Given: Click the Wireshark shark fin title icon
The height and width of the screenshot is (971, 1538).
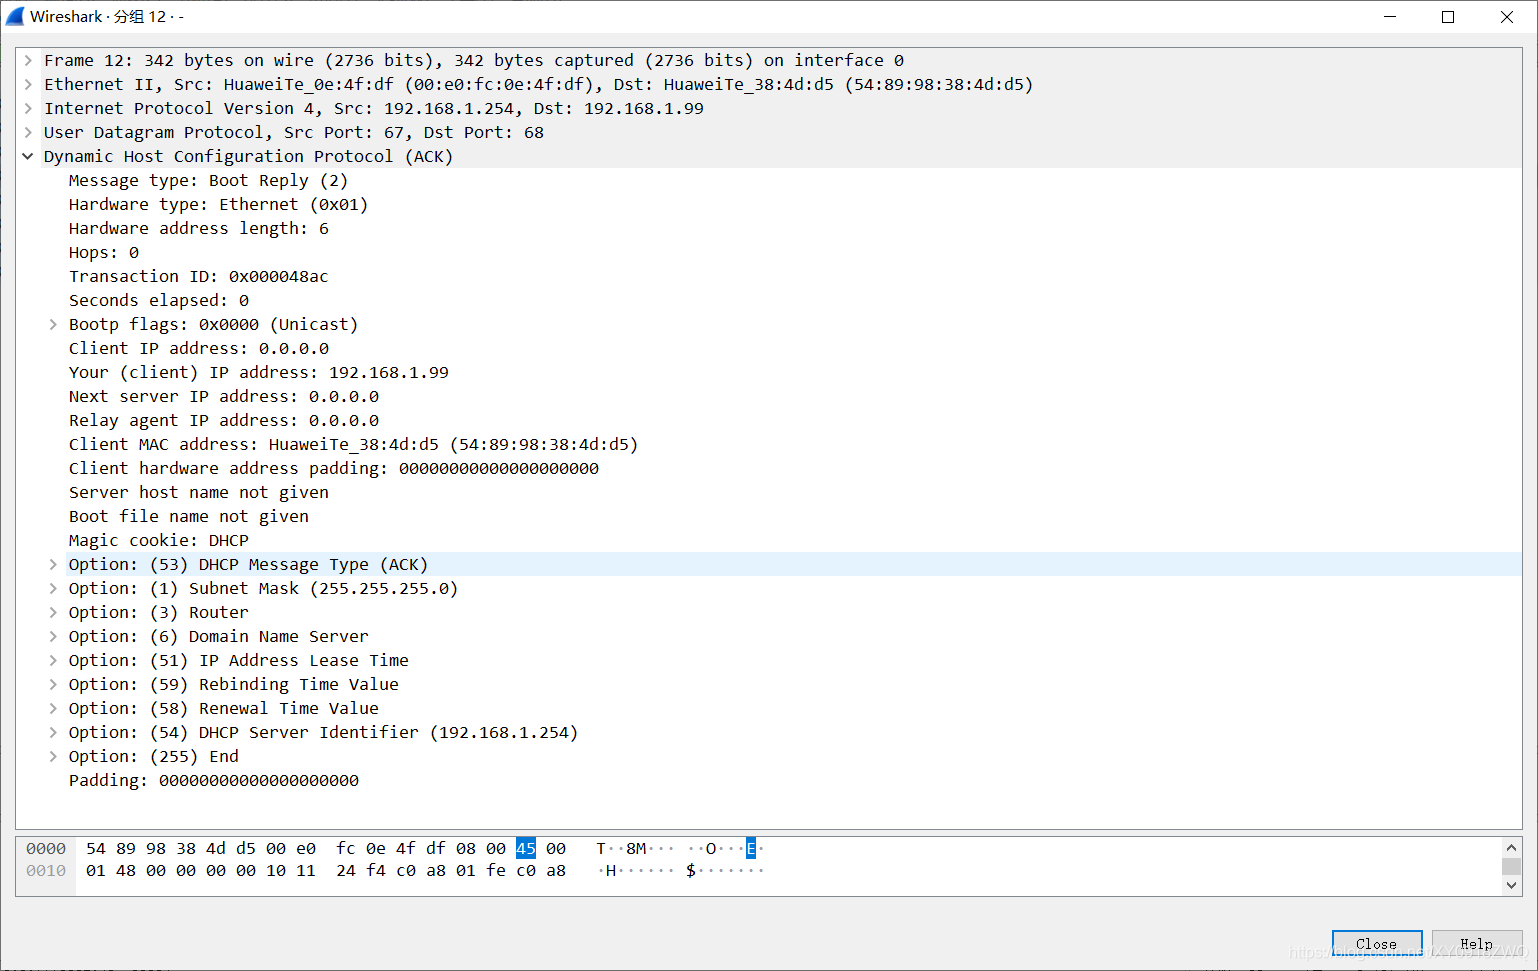Looking at the screenshot, I should tap(15, 16).
